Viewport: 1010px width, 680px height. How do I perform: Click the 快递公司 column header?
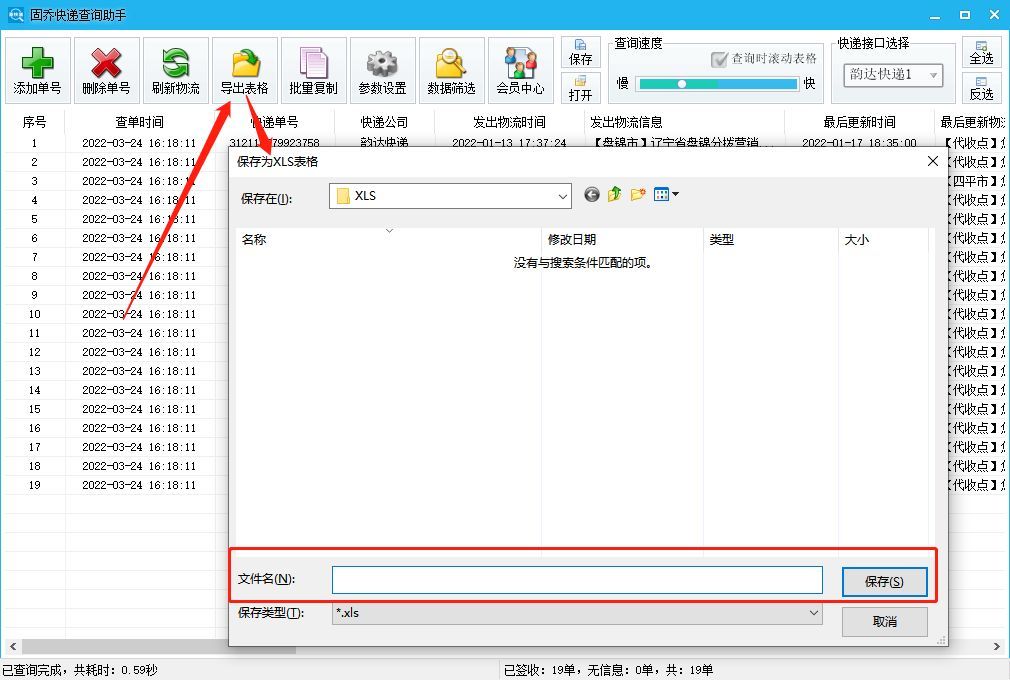point(385,122)
